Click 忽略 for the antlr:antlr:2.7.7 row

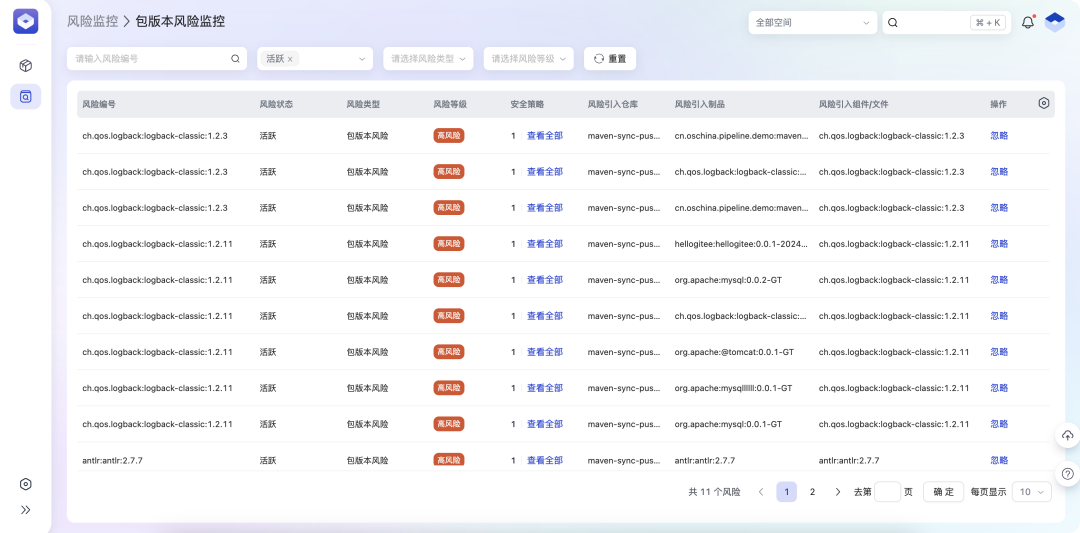click(x=999, y=460)
